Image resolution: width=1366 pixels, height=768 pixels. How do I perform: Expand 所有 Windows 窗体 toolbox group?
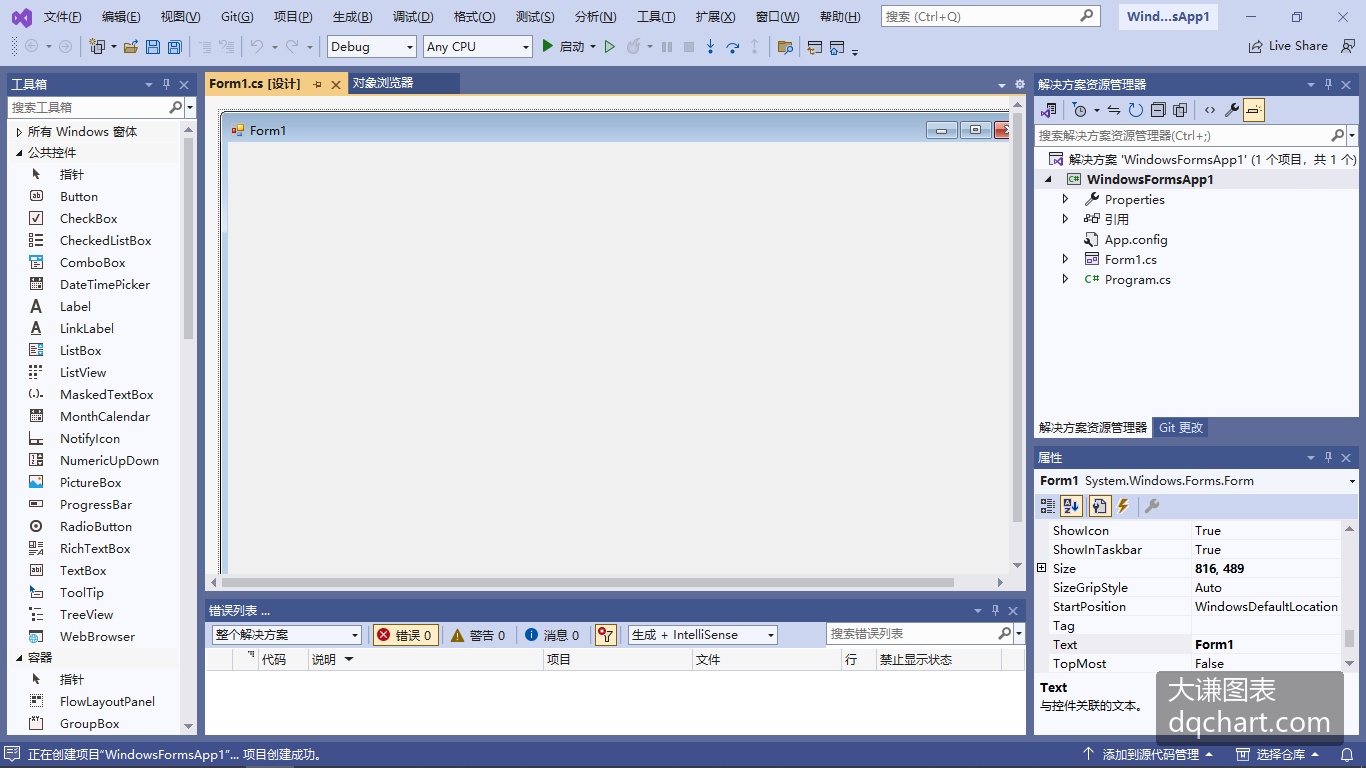[18, 132]
